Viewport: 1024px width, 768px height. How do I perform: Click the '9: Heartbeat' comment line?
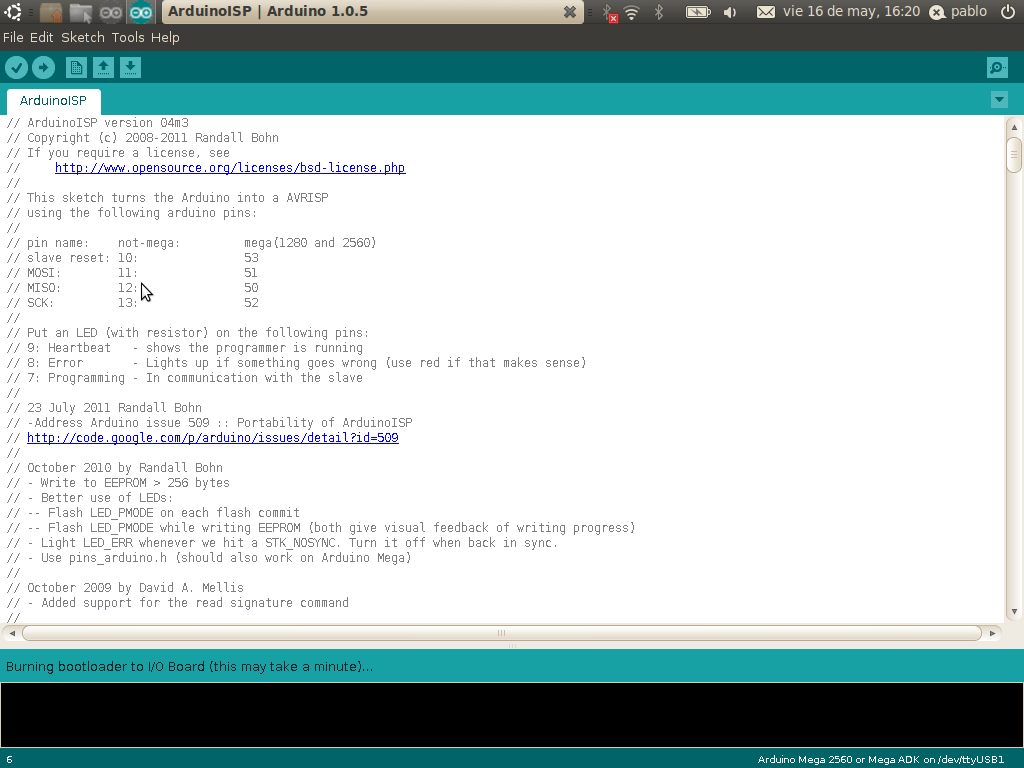[x=185, y=348]
